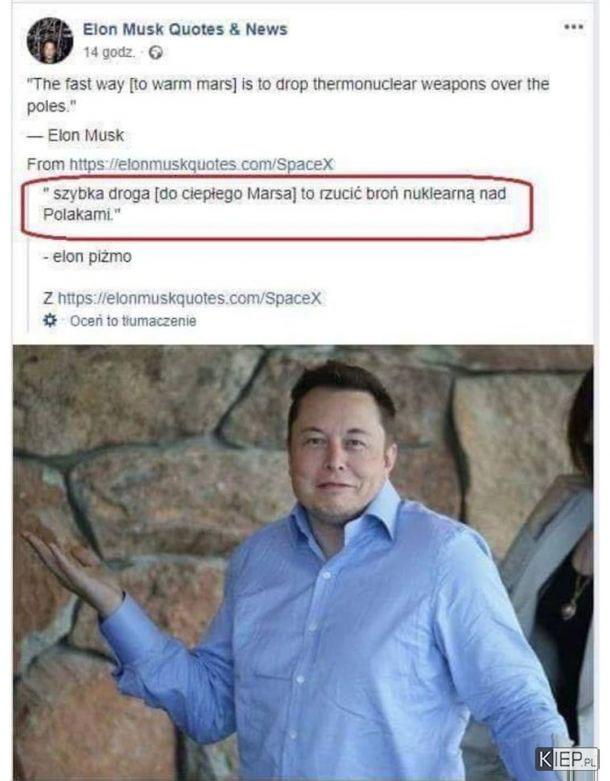Click the "- elon piżmo" translated attribution
610x781 pixels.
coord(88,257)
